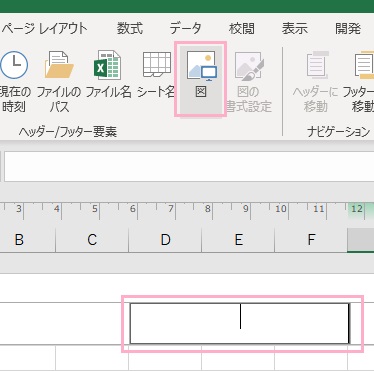
Task: Open the ページ レイアウト tab
Action: point(44,29)
